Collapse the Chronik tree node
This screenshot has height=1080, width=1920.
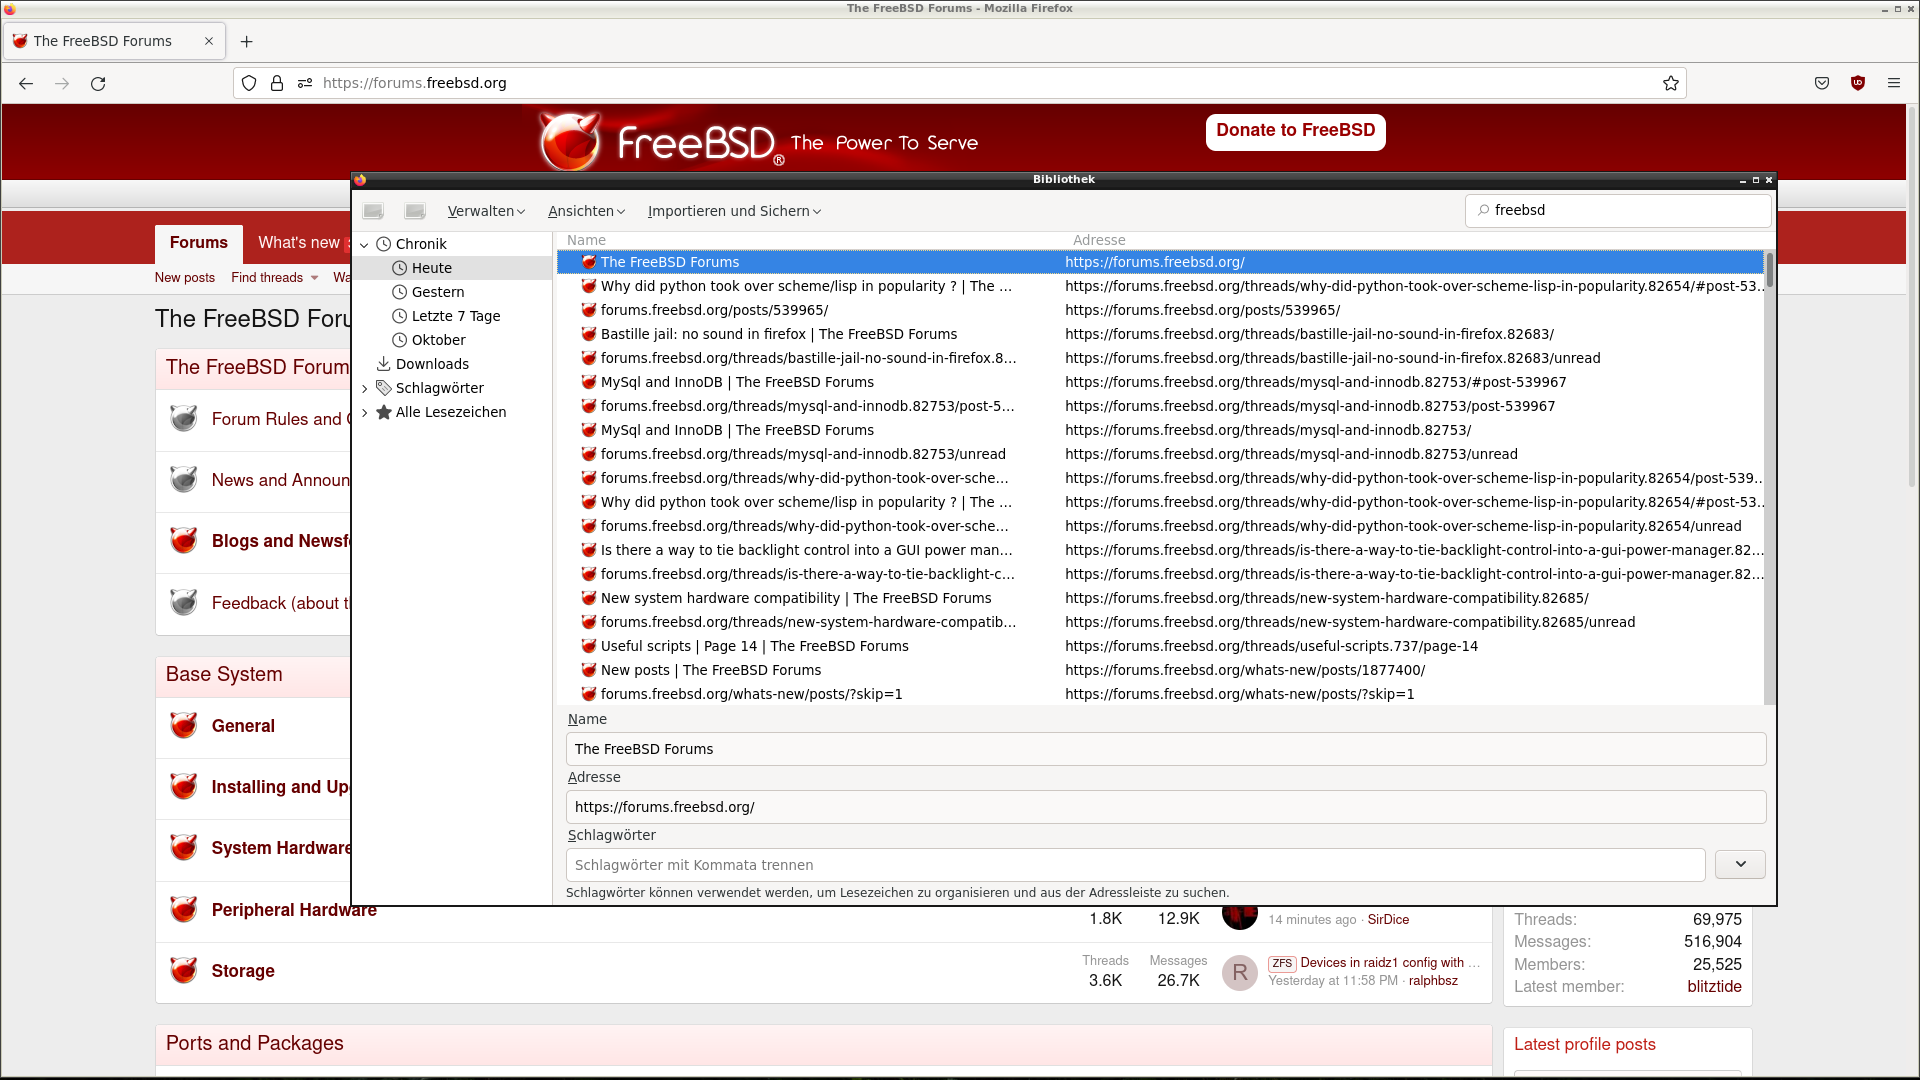coord(365,244)
